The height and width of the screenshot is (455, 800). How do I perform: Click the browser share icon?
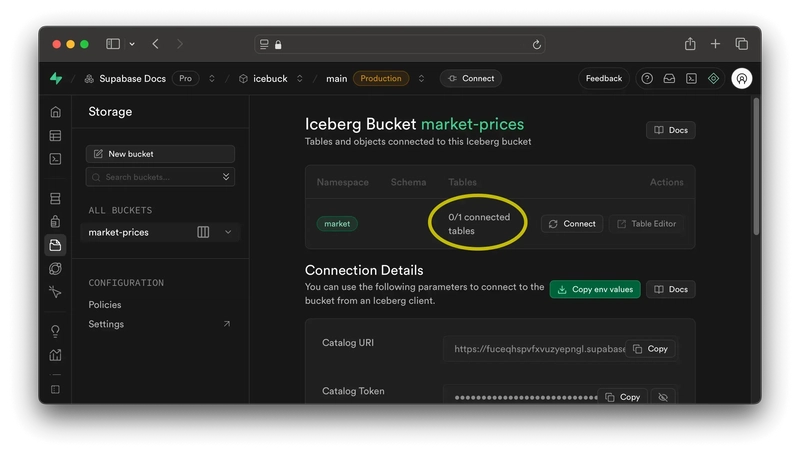pyautogui.click(x=690, y=44)
